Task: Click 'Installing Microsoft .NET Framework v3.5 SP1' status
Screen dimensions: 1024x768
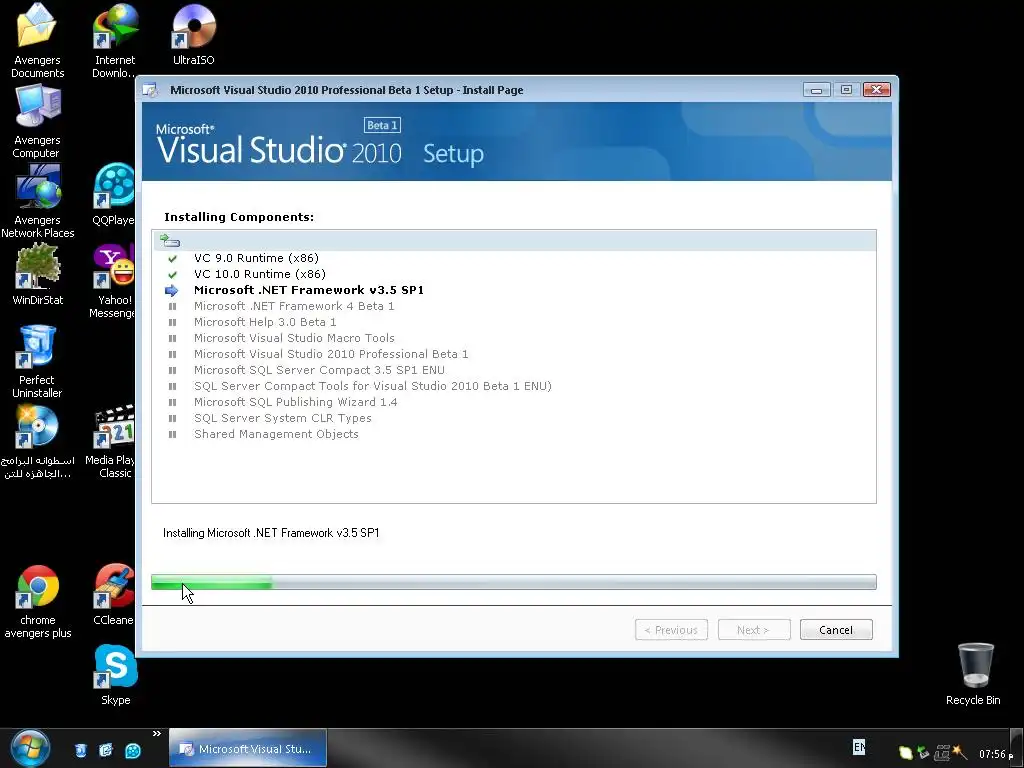Action: (271, 533)
